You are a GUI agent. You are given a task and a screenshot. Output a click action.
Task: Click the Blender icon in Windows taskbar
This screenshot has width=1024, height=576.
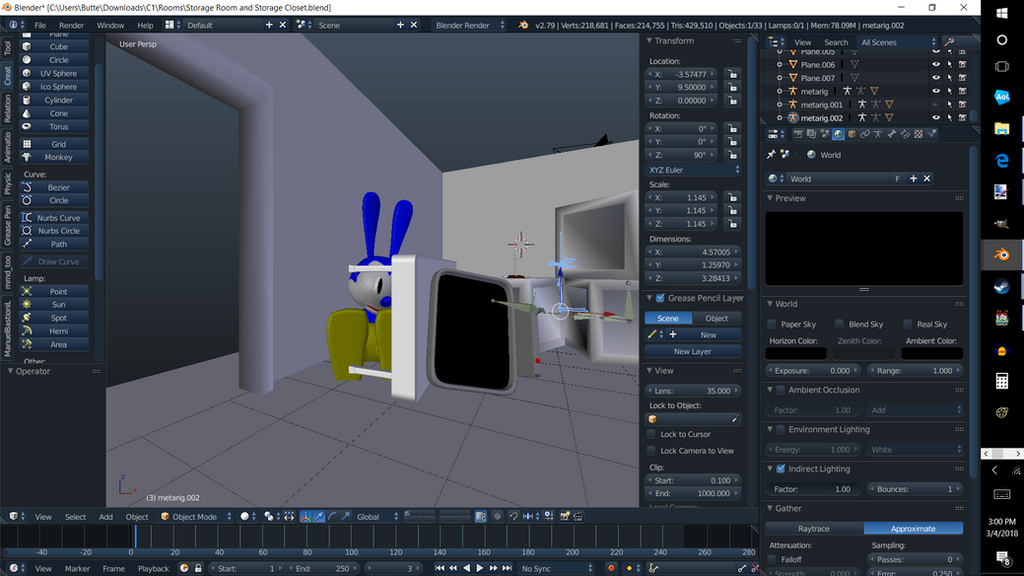(1002, 255)
